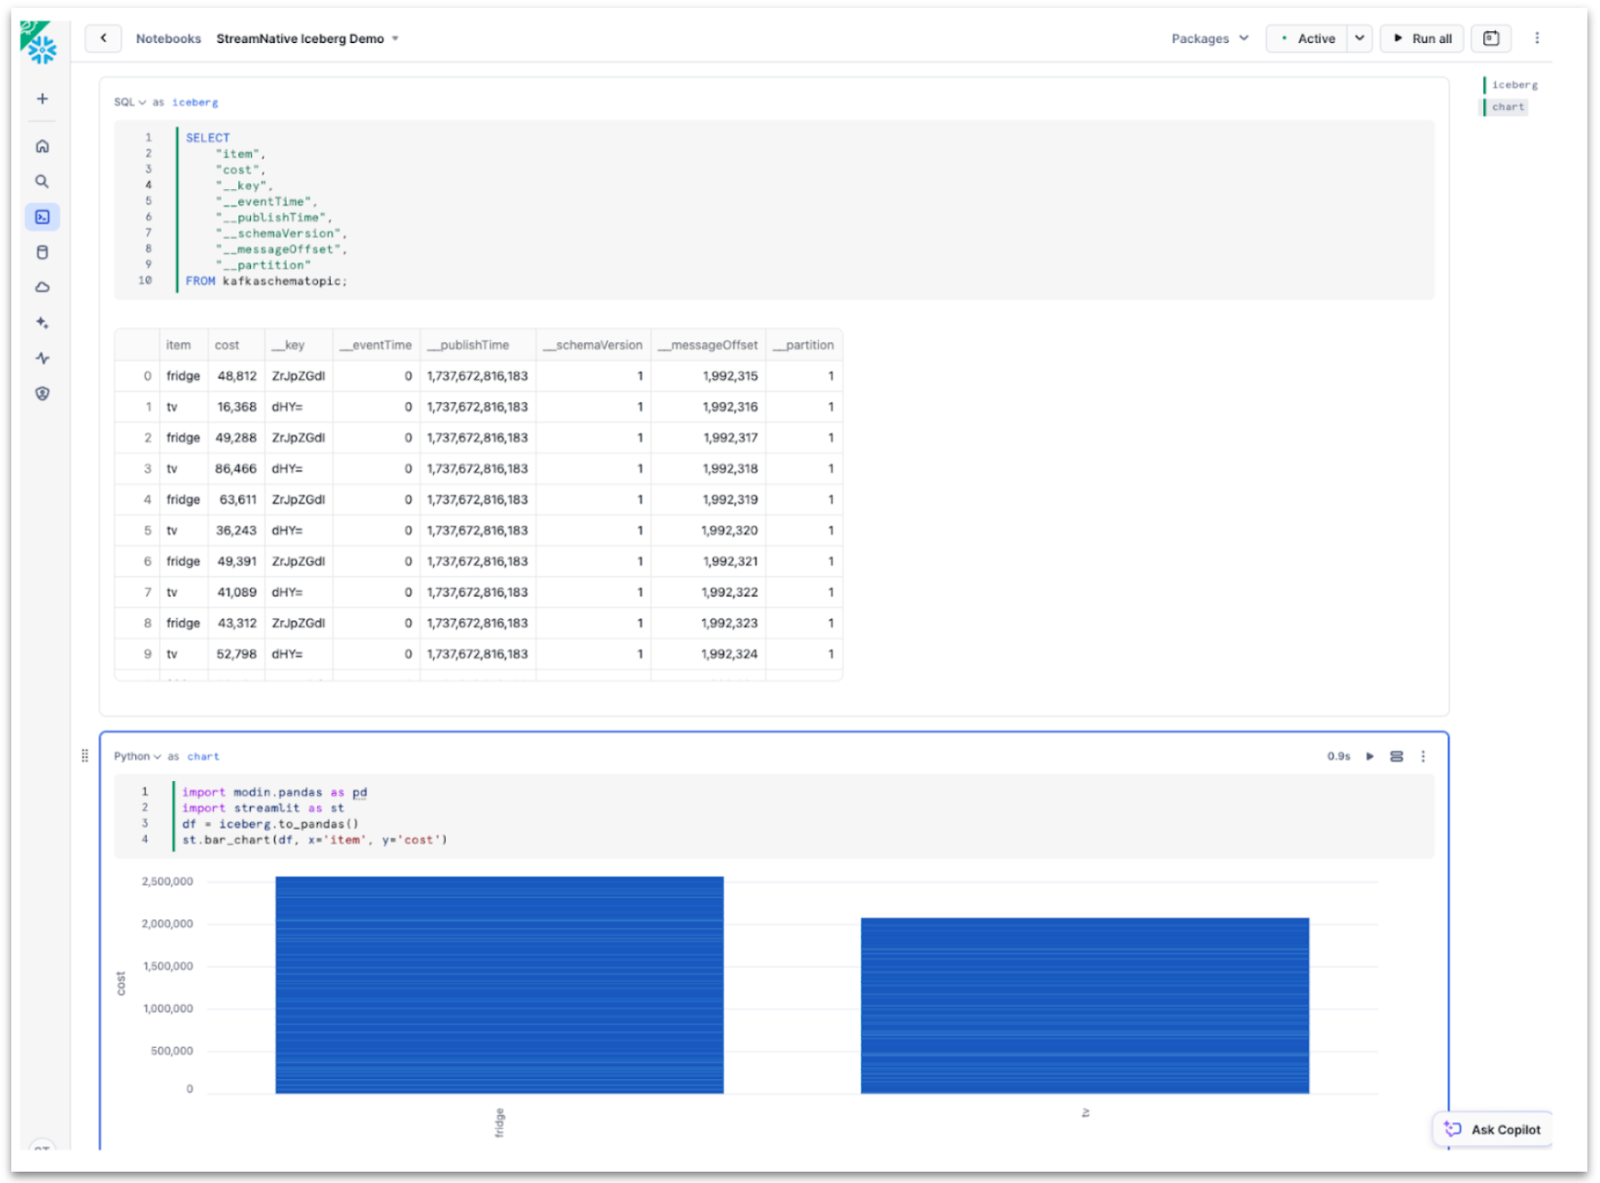Click the Notebooks breadcrumb link
Image resolution: width=1600 pixels, height=1183 pixels.
coord(168,38)
